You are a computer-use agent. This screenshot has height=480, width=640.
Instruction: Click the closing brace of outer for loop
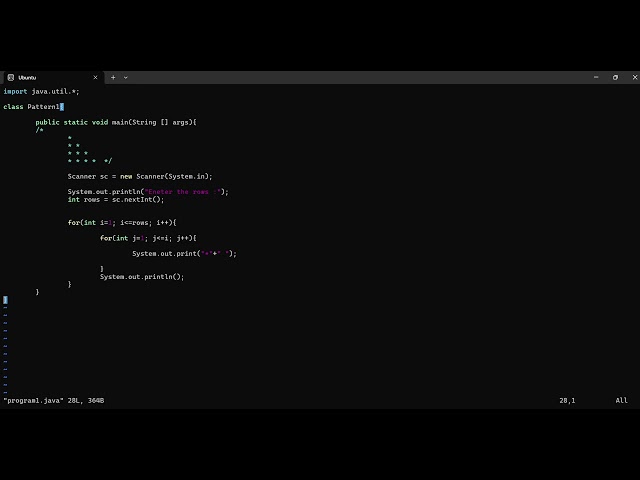[69, 284]
